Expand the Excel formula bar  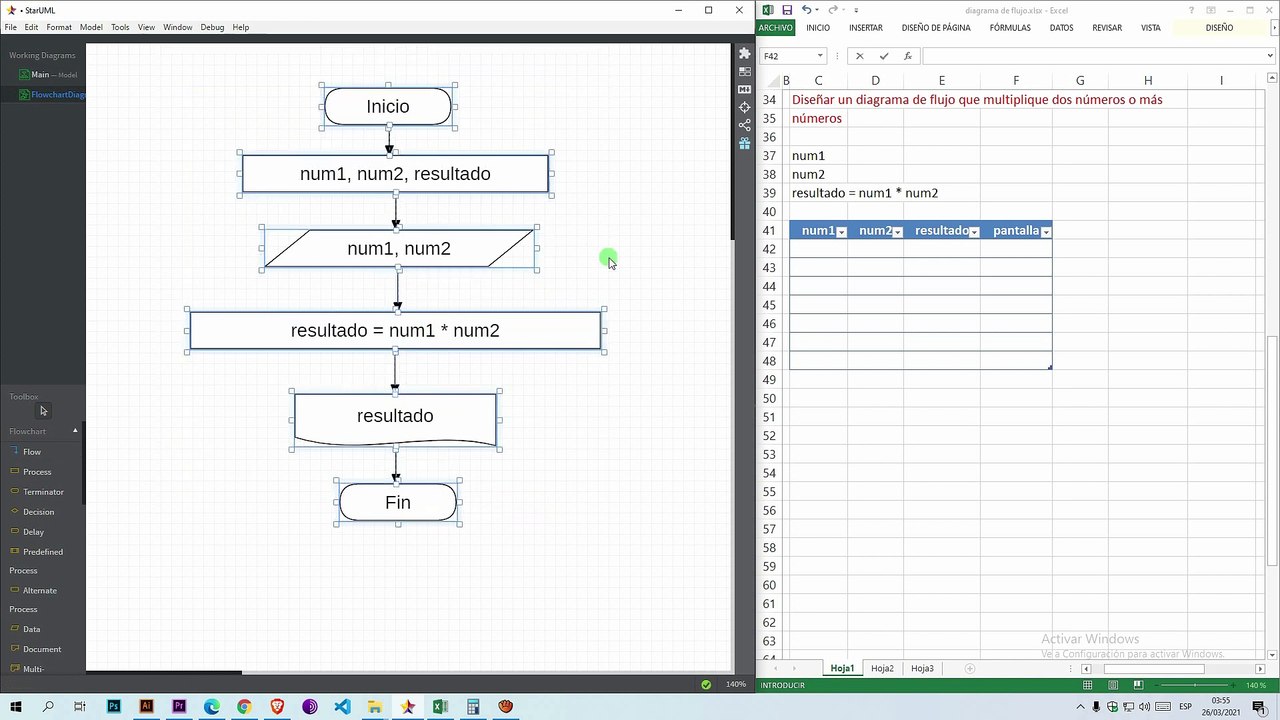(x=1271, y=56)
